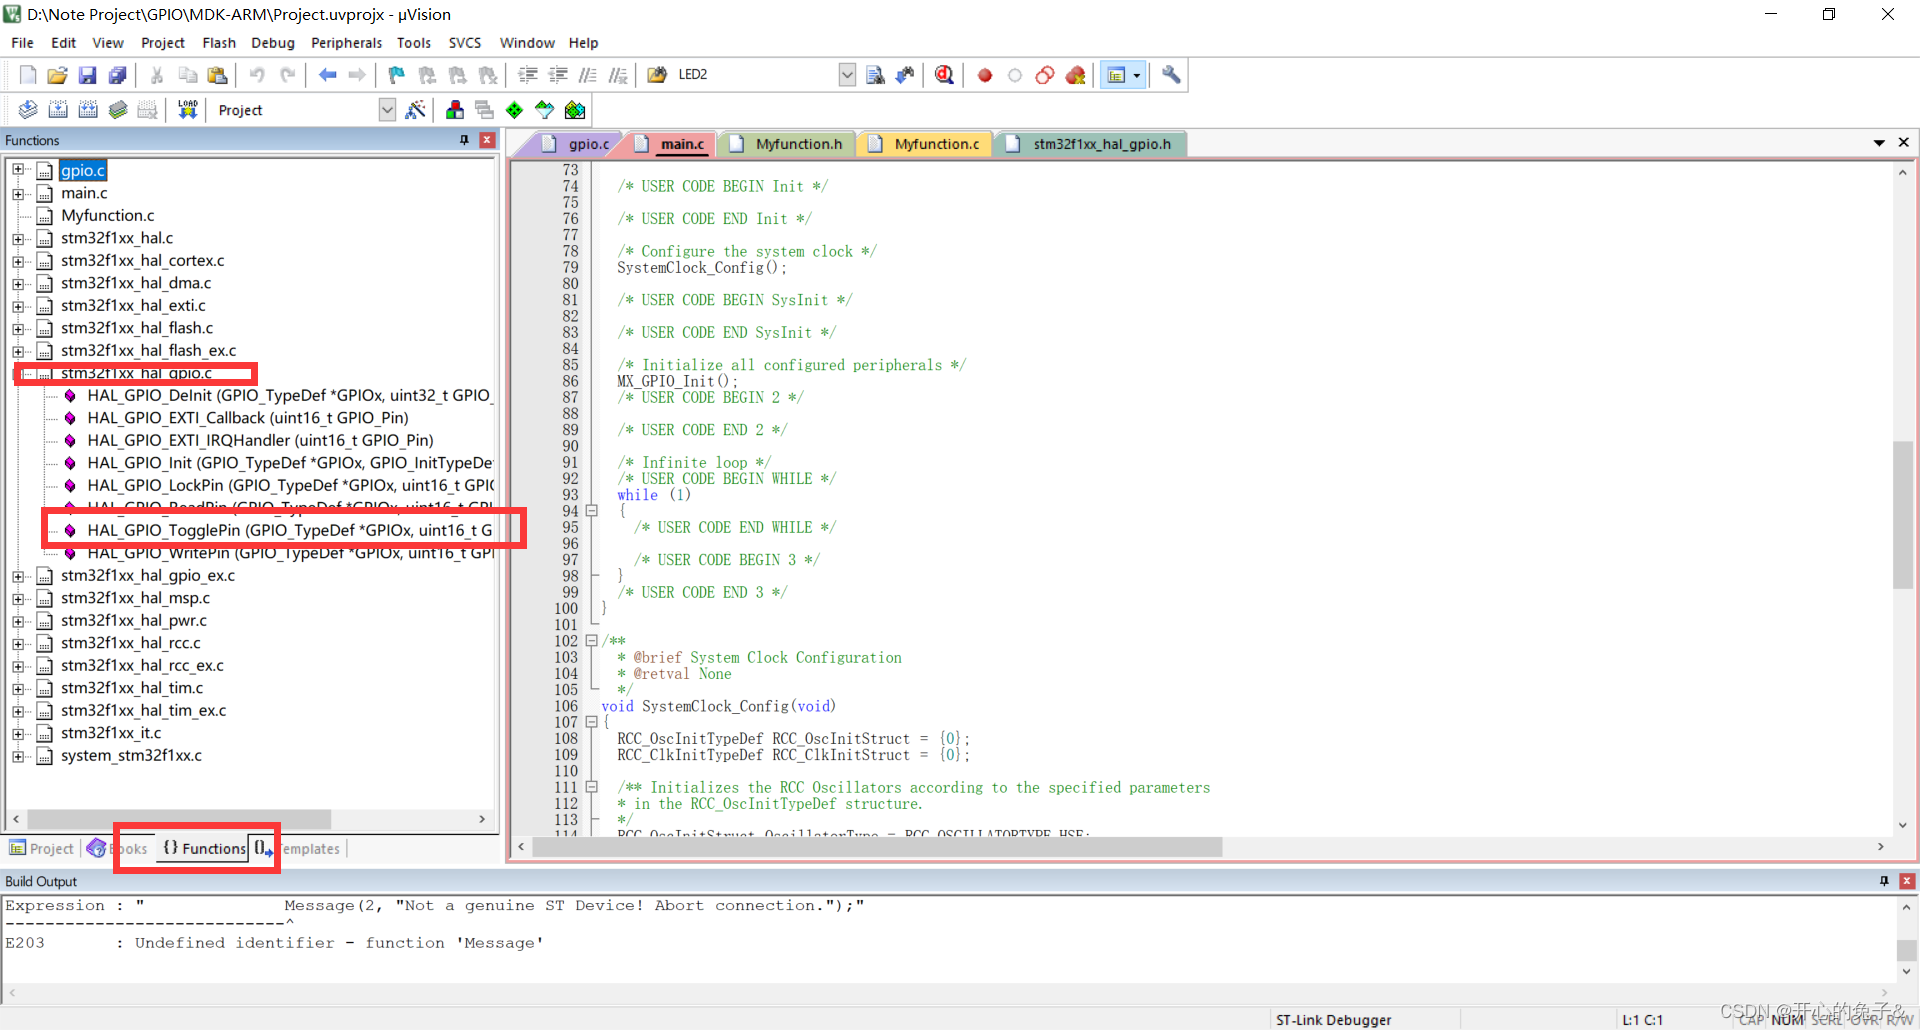
Task: Close the Build Output panel
Action: [1907, 881]
